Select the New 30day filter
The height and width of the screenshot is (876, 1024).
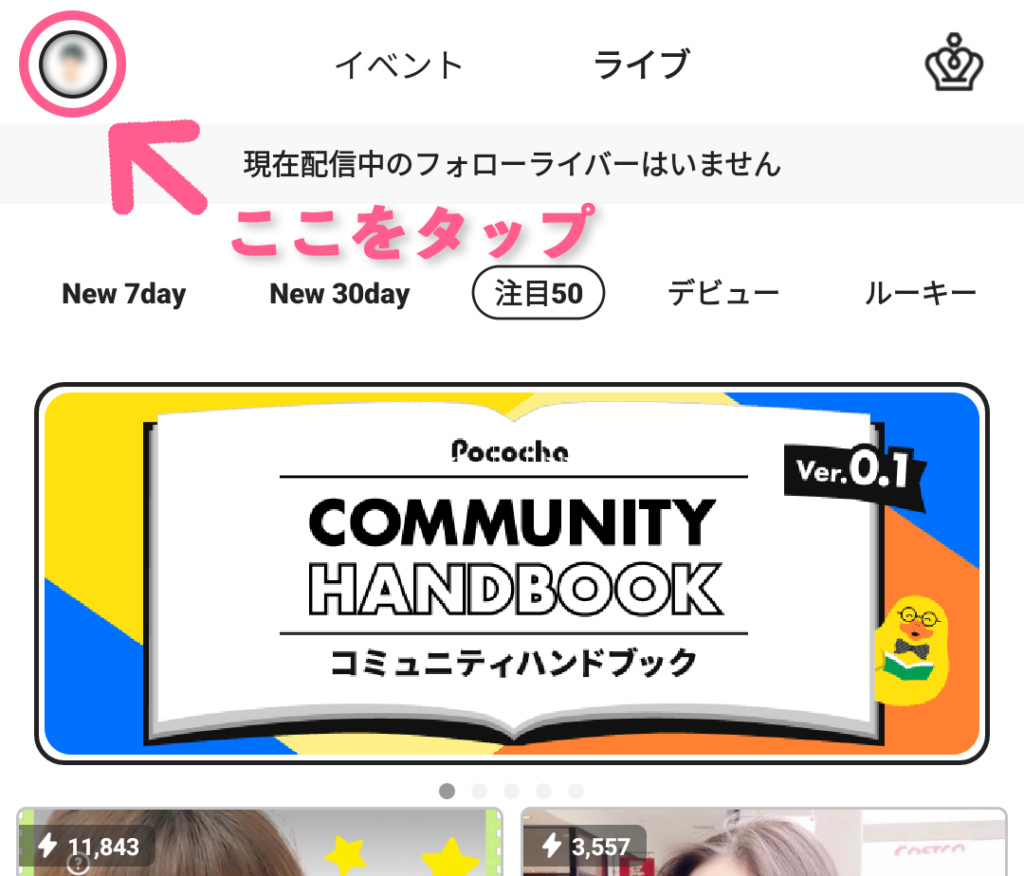click(340, 294)
